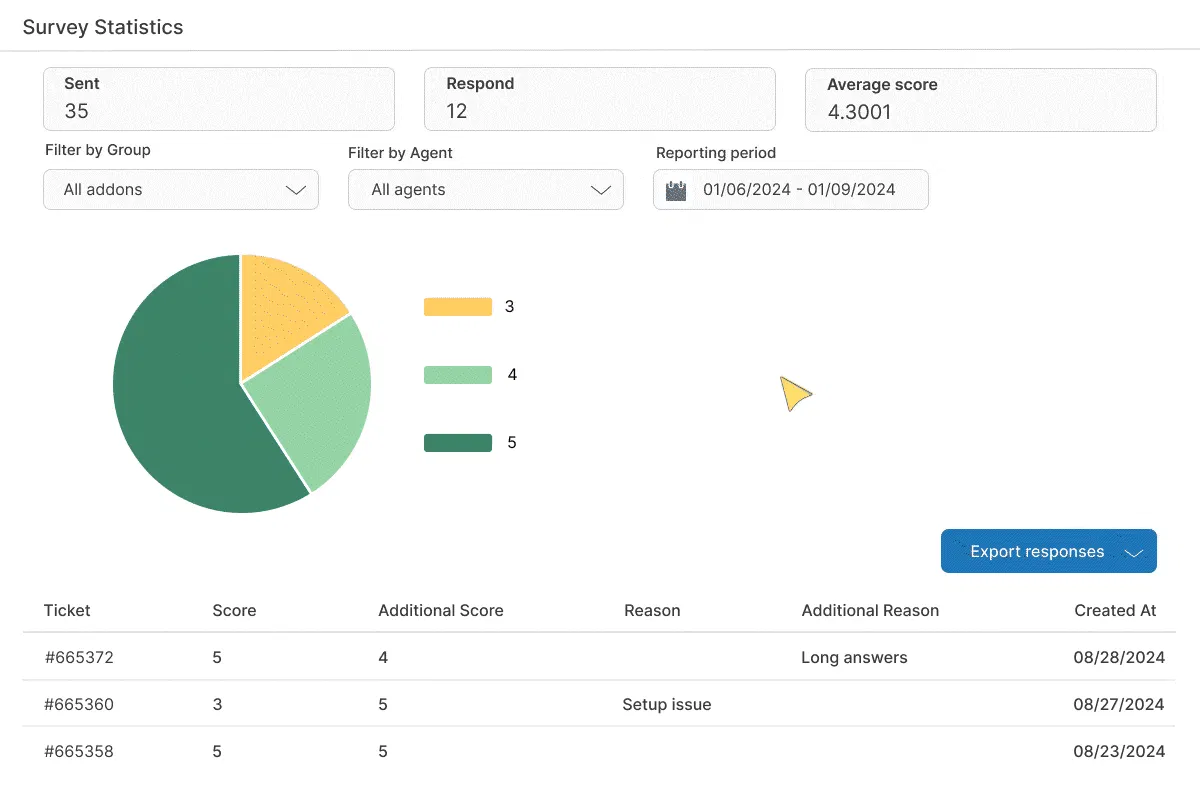Sort by the Created At column header
1200x788 pixels.
1115,610
